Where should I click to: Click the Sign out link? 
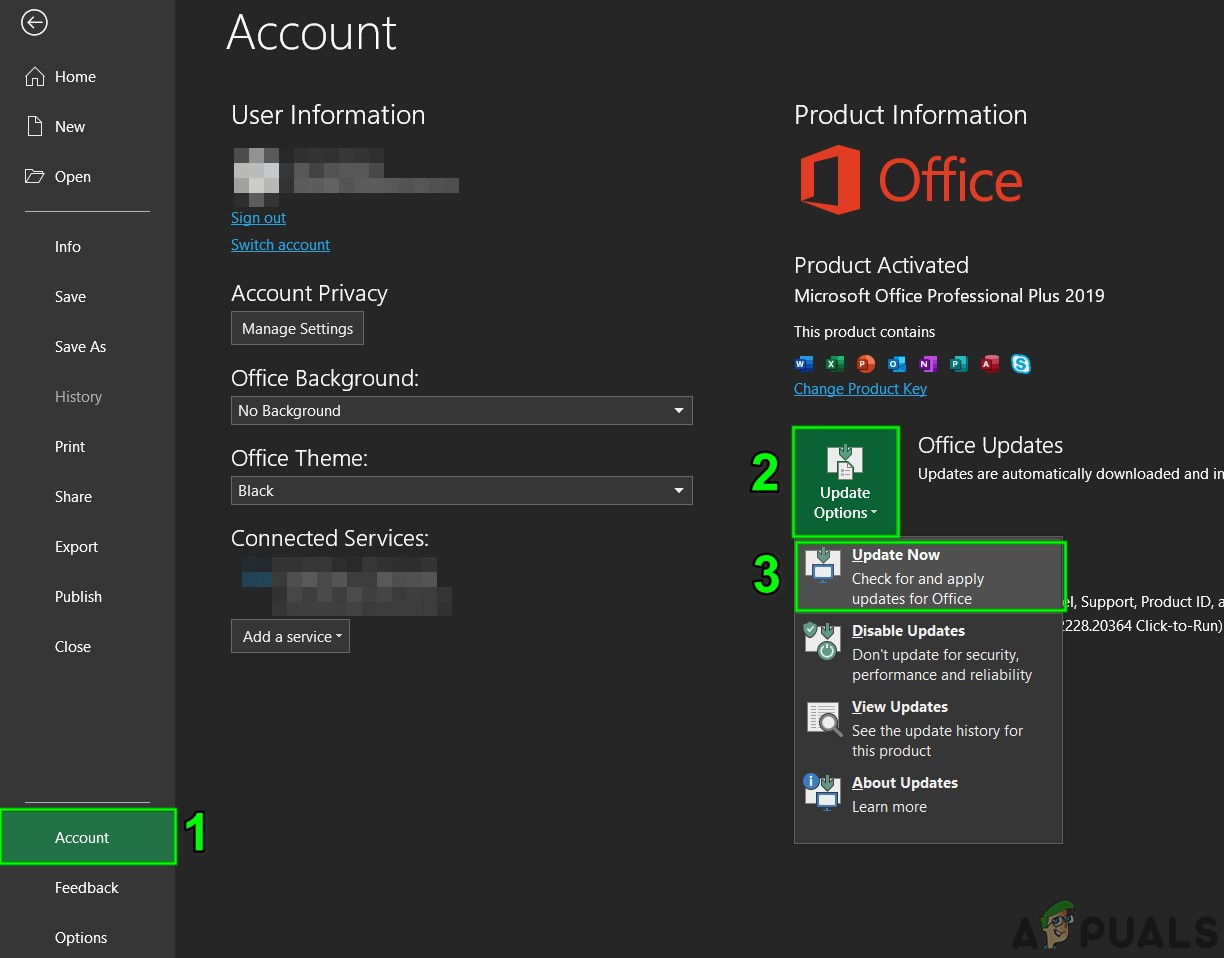pyautogui.click(x=258, y=218)
